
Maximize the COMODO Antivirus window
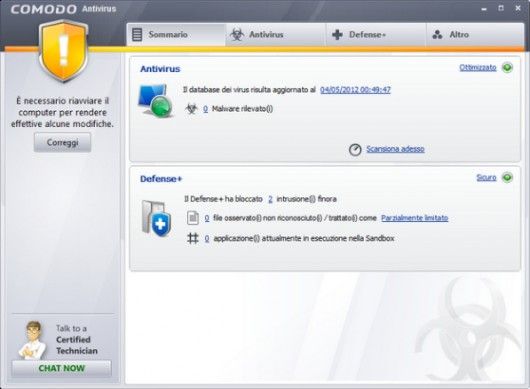501,8
